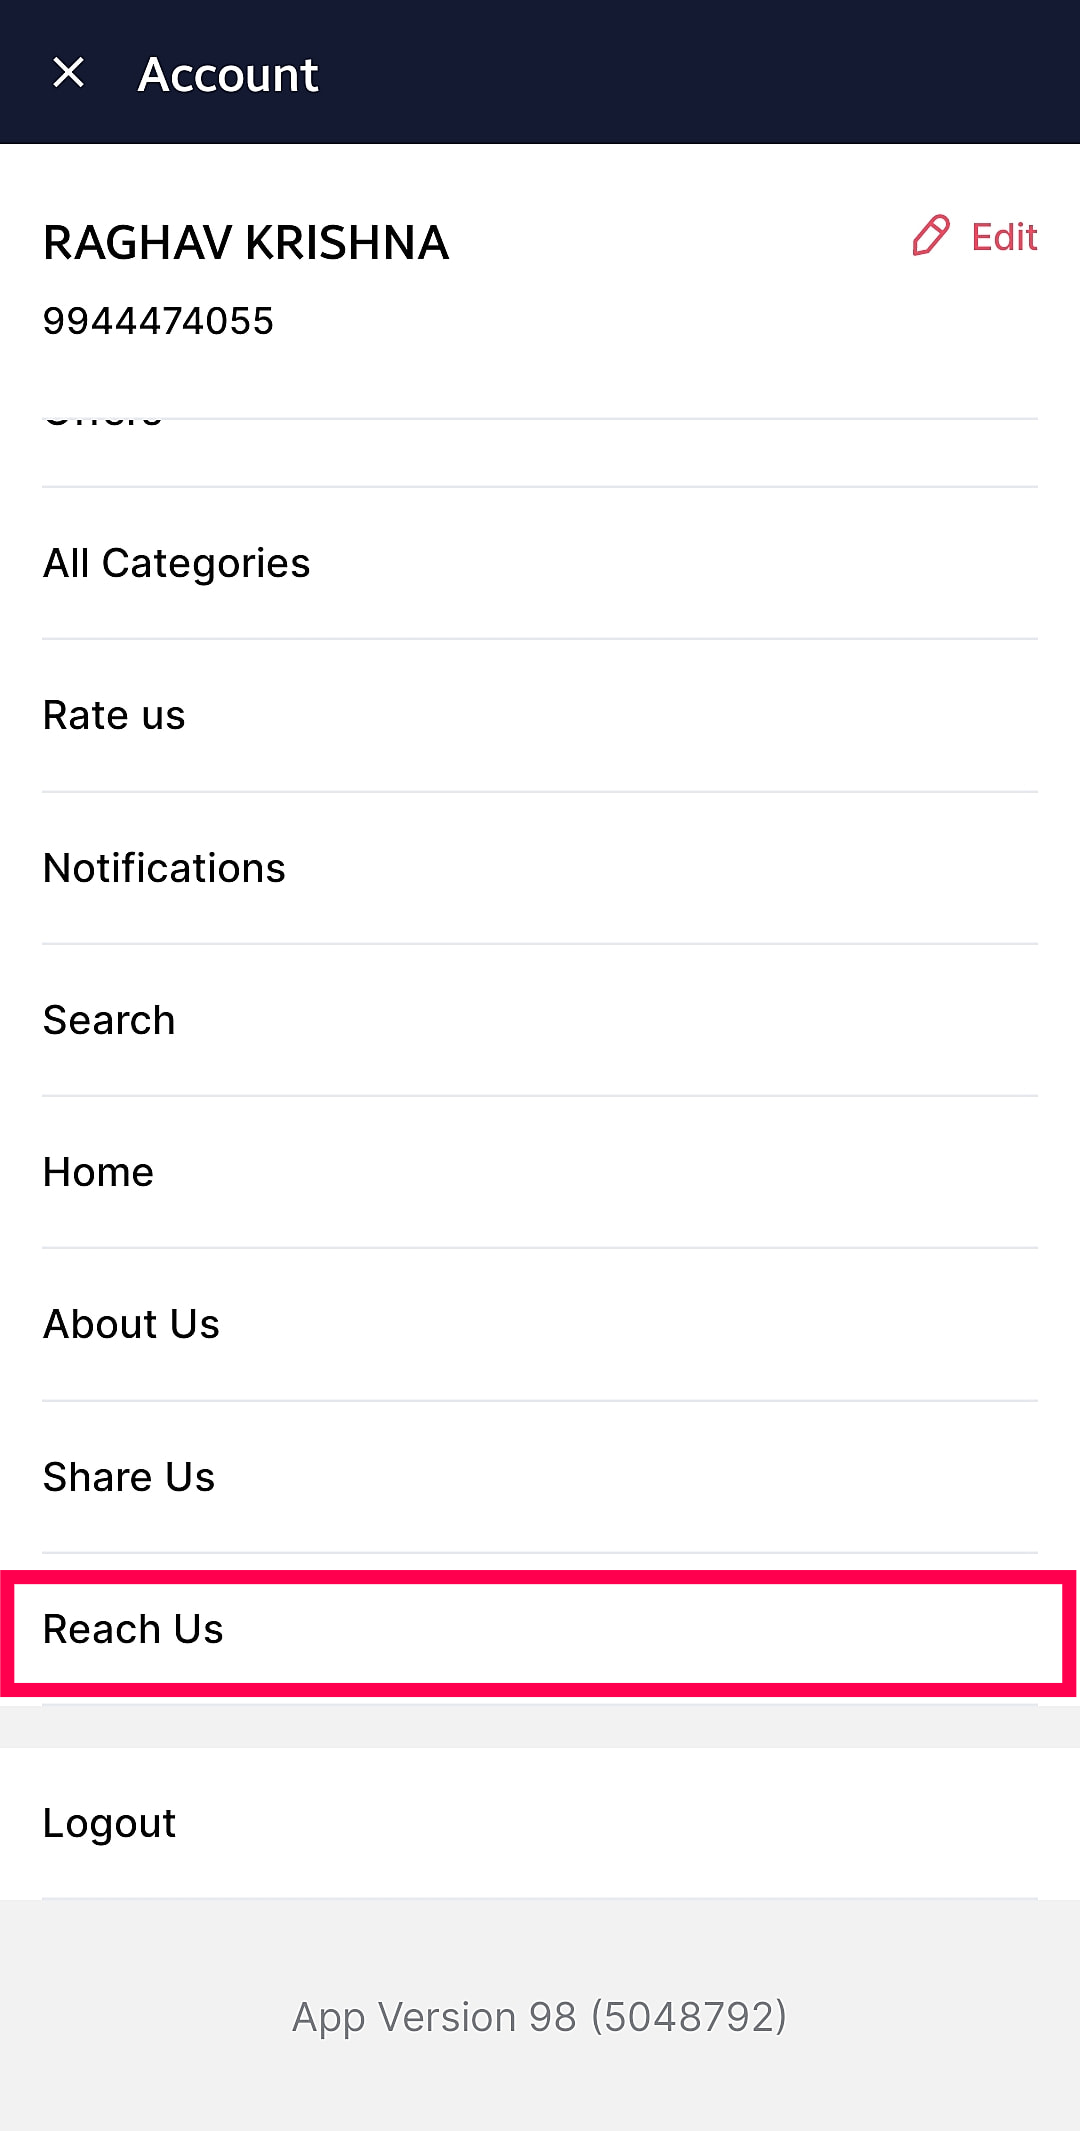Tap the RAGHAV KRISHNA profile name

point(246,243)
